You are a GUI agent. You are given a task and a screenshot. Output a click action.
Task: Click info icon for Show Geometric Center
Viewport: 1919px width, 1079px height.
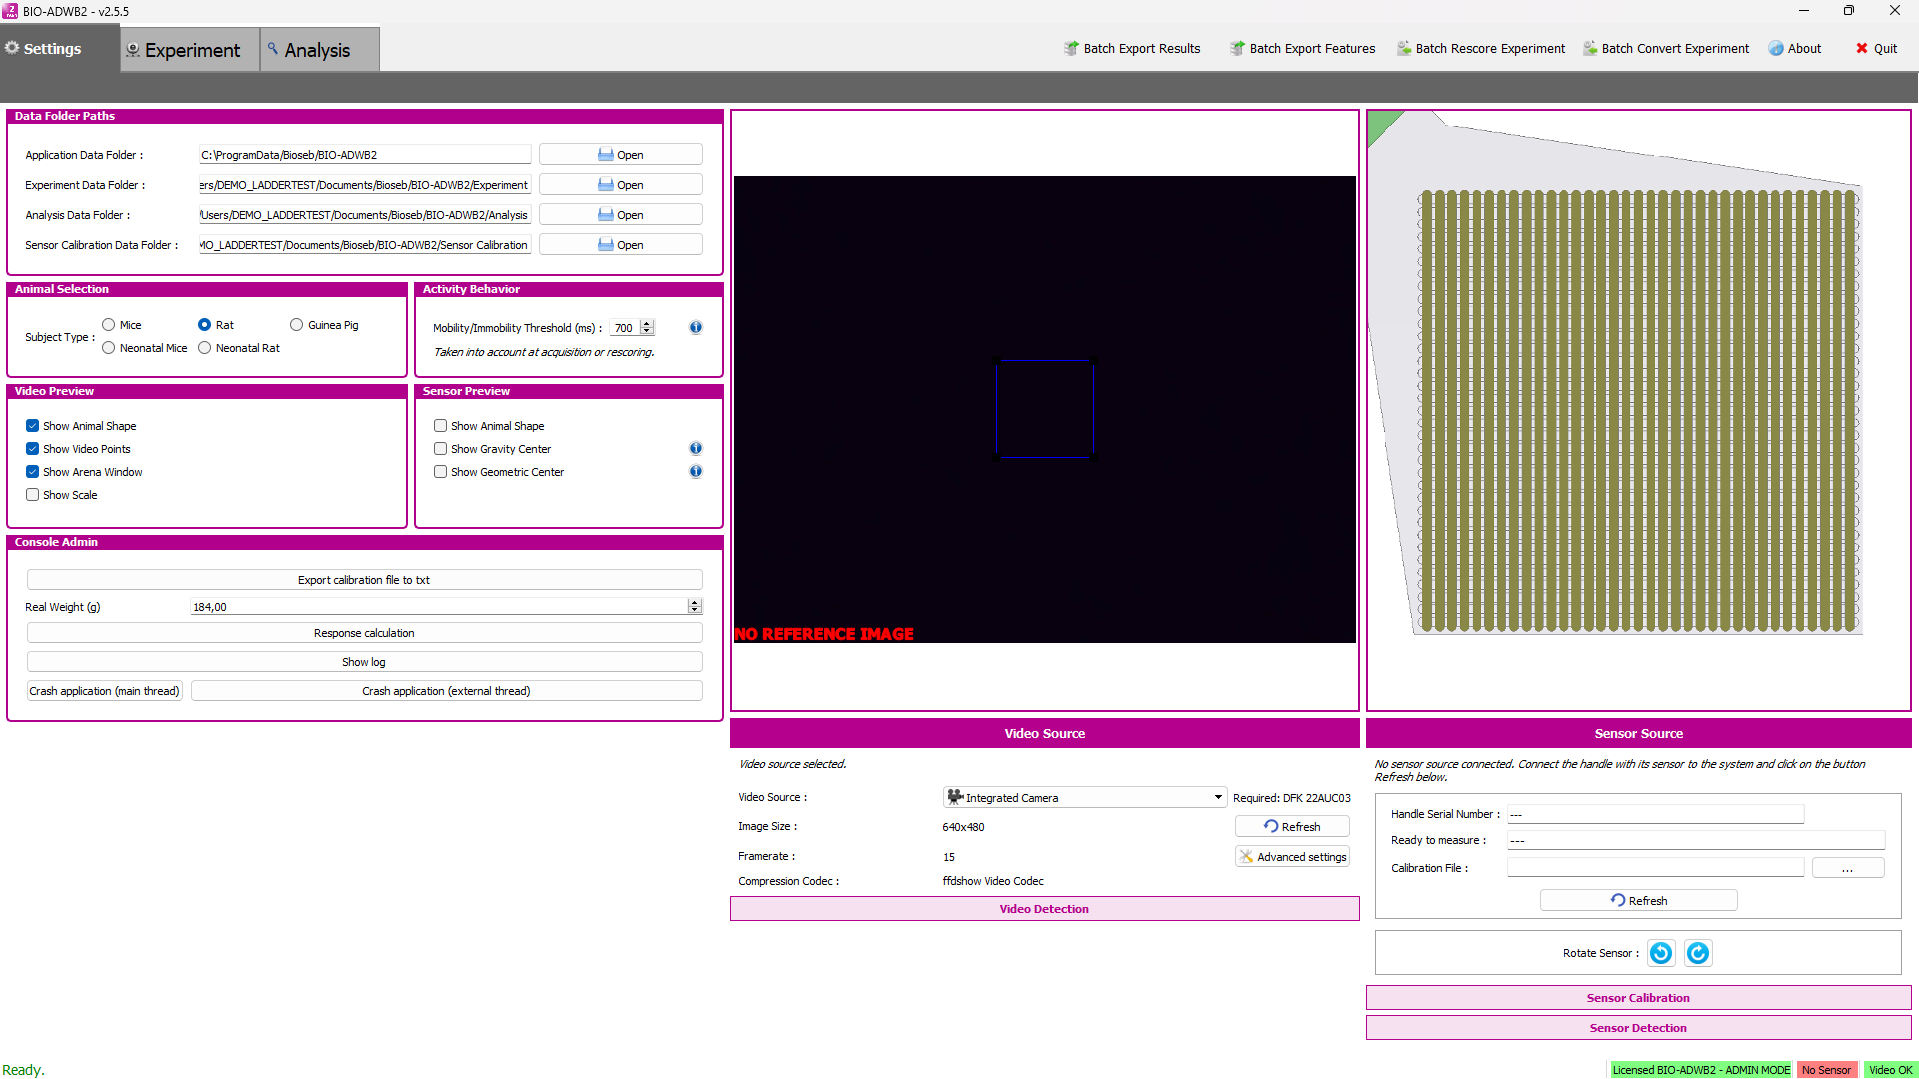pos(696,472)
